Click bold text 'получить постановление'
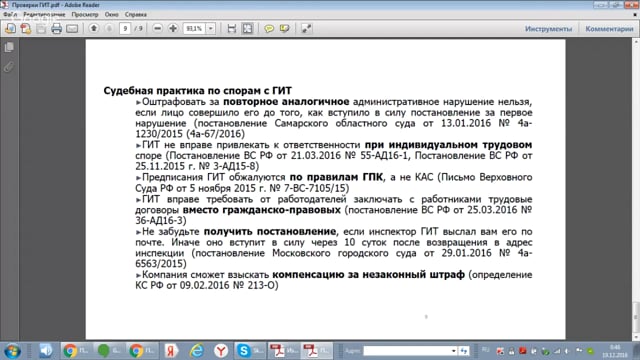640x360 pixels. point(270,231)
